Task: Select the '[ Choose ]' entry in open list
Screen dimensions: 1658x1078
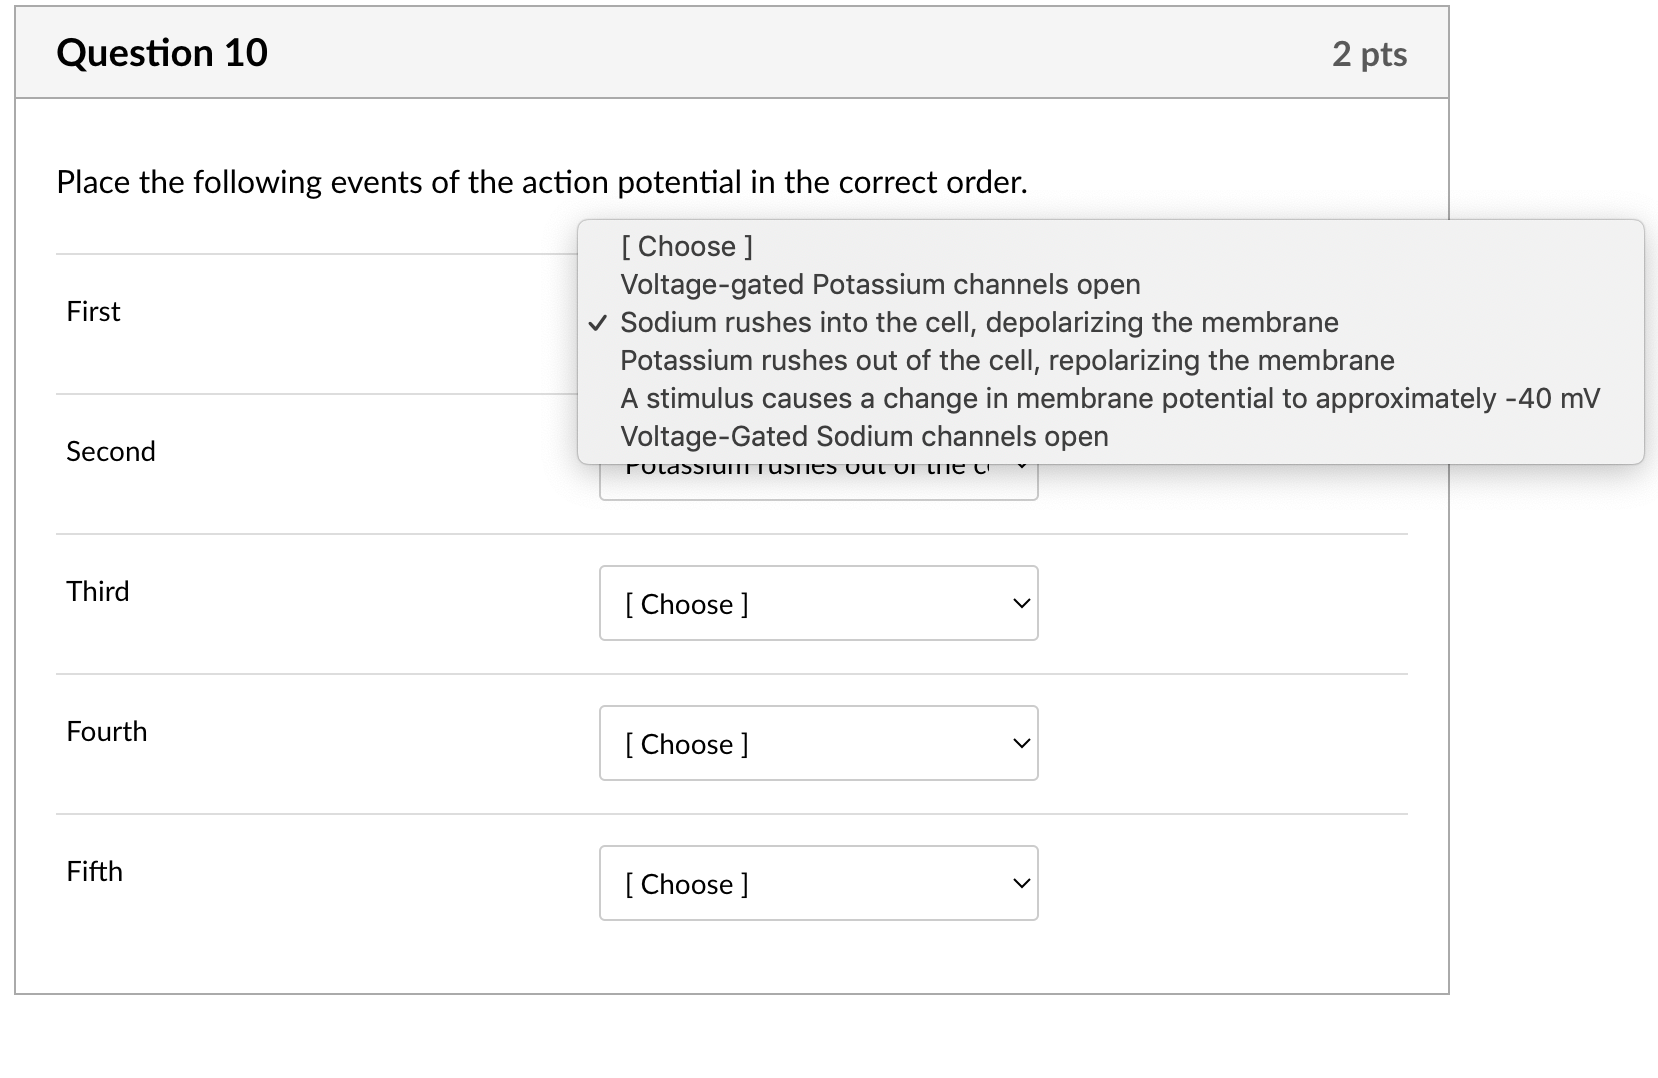Action: [x=687, y=246]
